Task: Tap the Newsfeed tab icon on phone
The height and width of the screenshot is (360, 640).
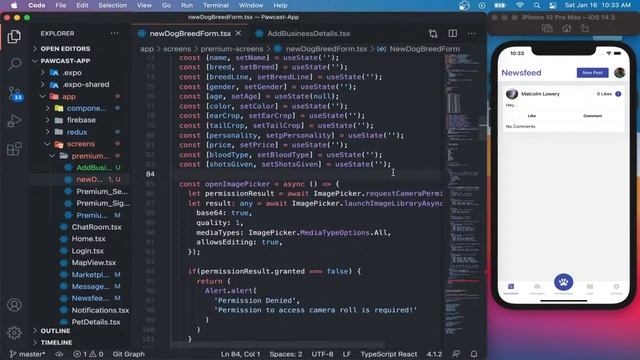Action: click(x=511, y=288)
